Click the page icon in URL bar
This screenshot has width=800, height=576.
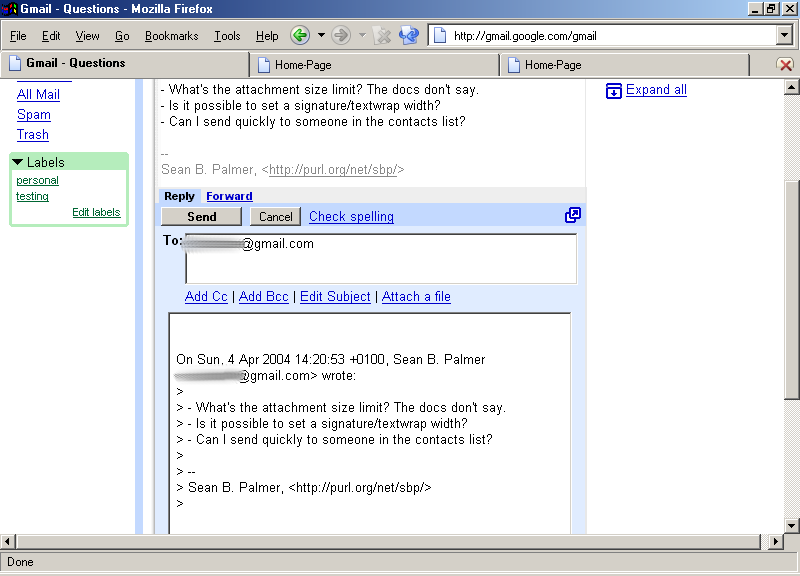439,36
